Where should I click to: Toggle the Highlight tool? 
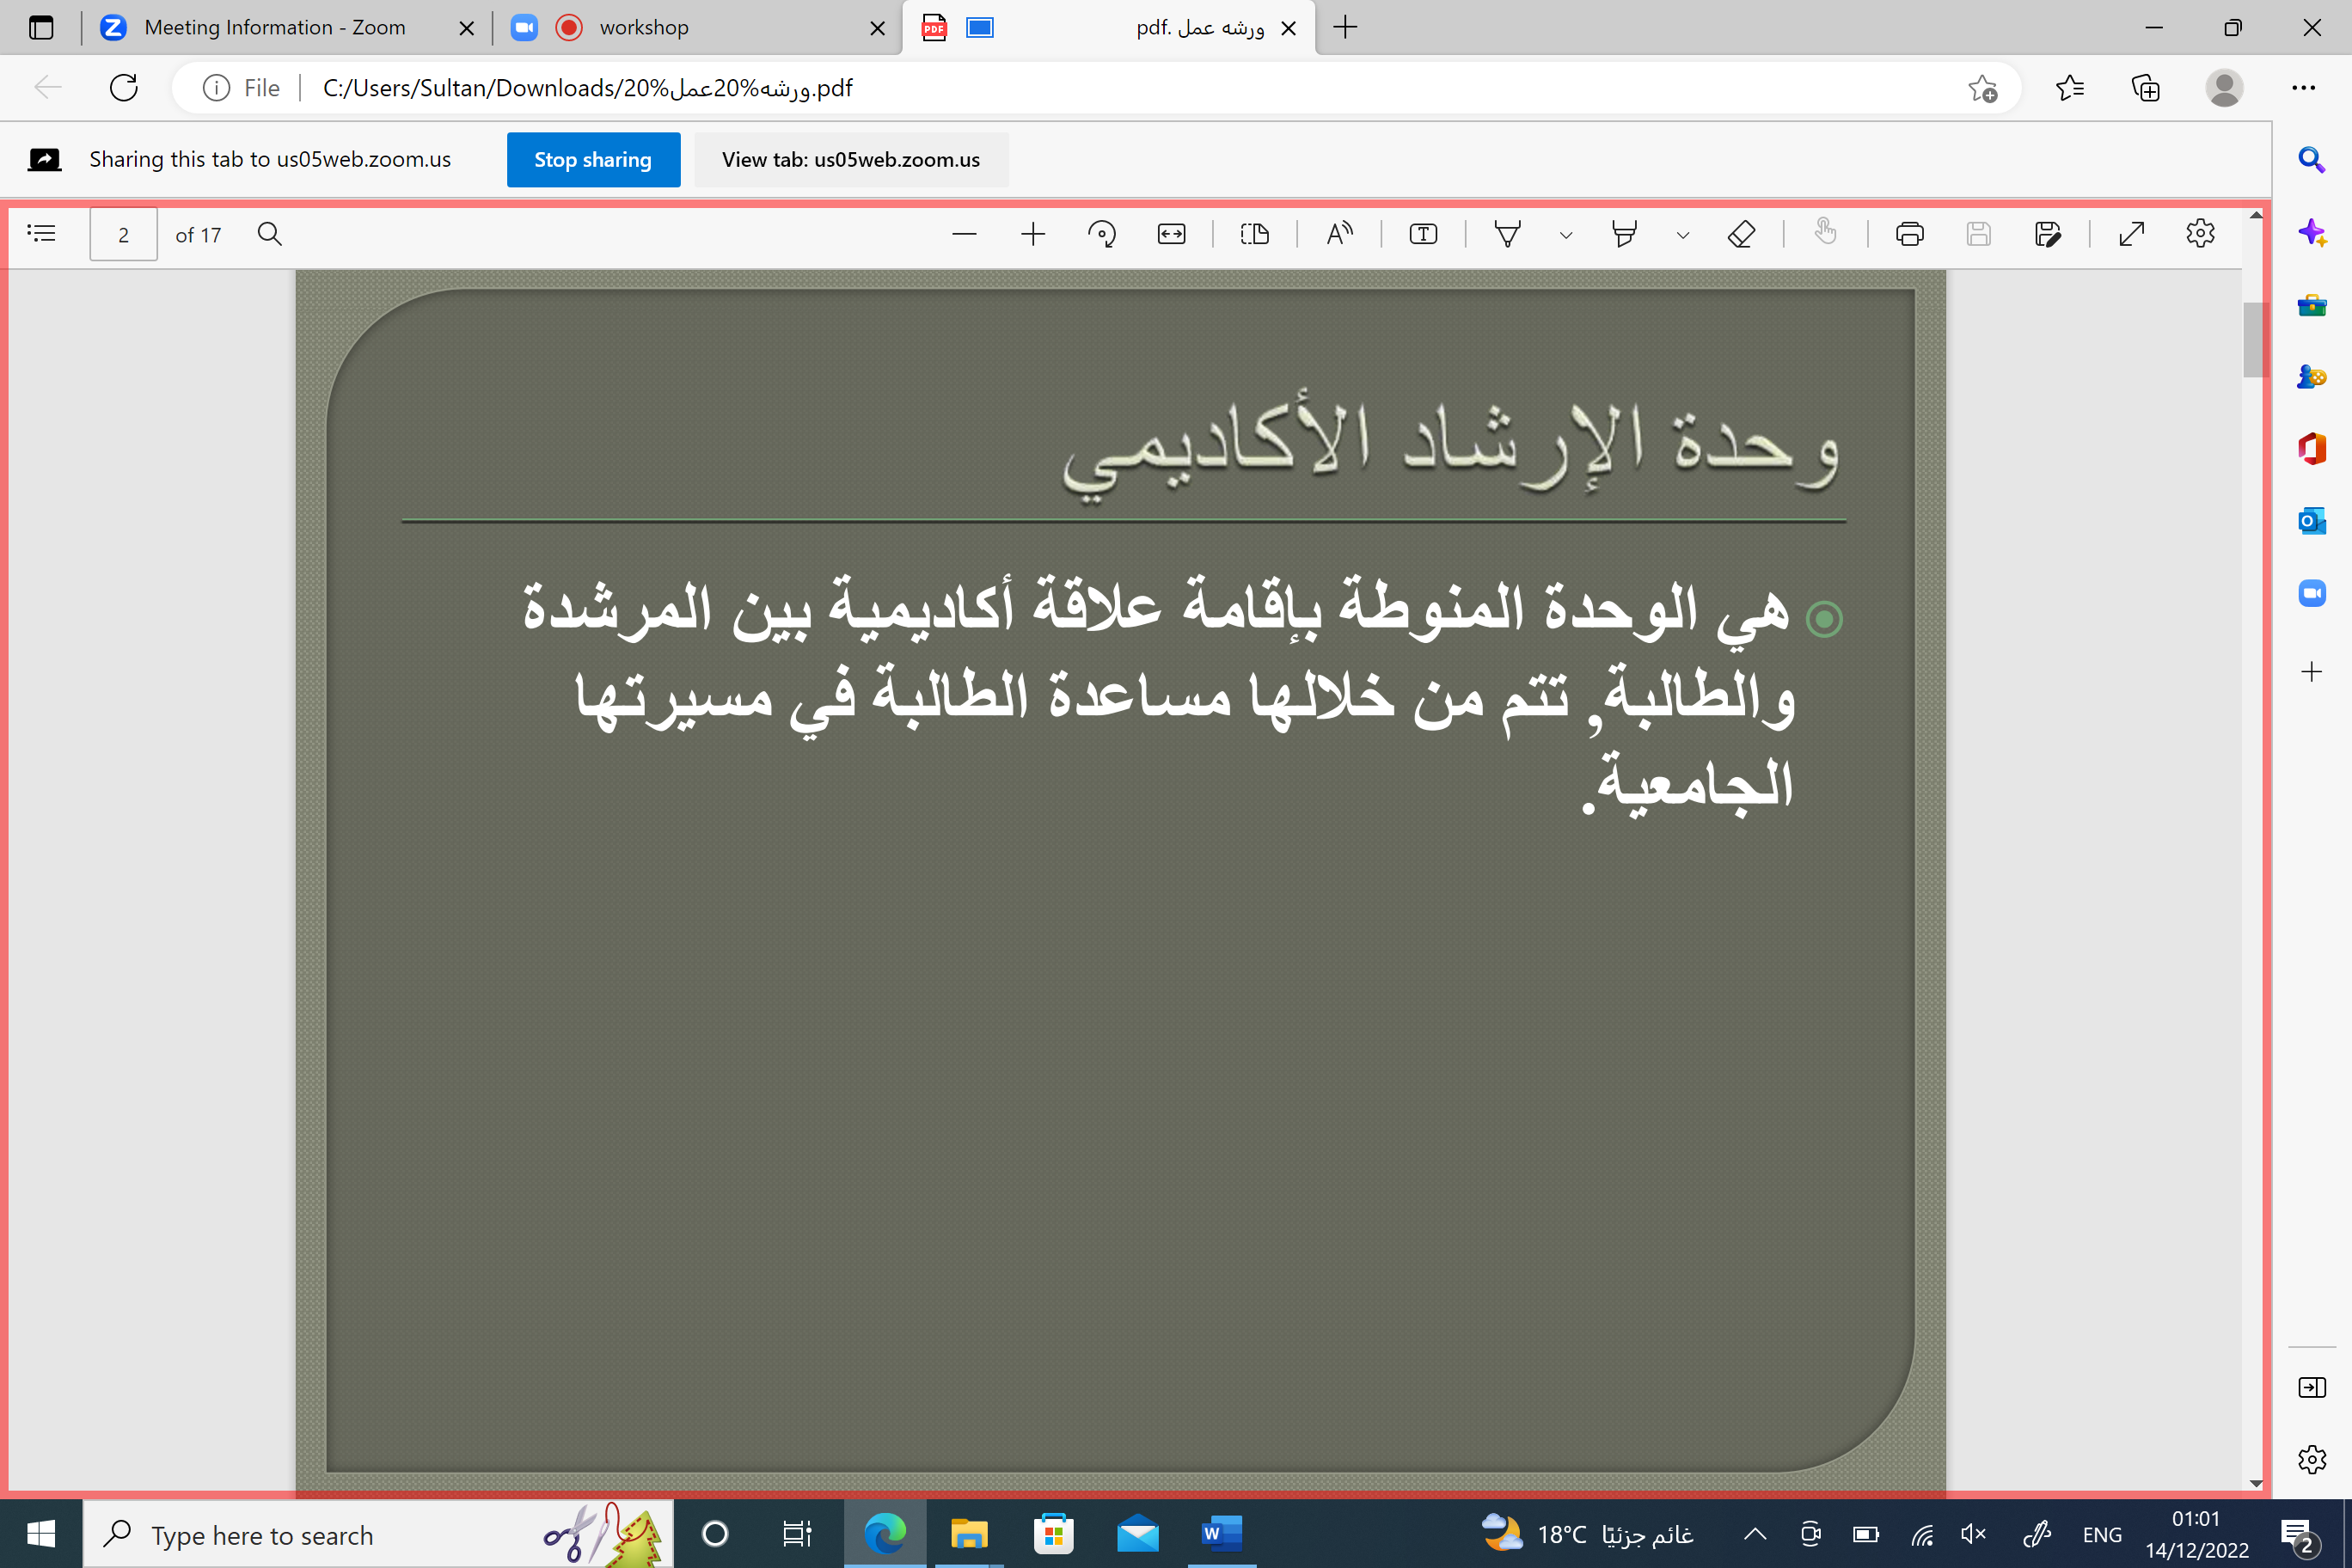[1624, 234]
